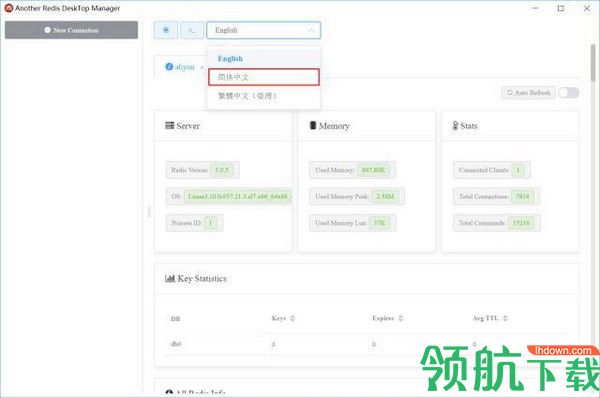
Task: Choose English in language list
Action: (x=263, y=59)
